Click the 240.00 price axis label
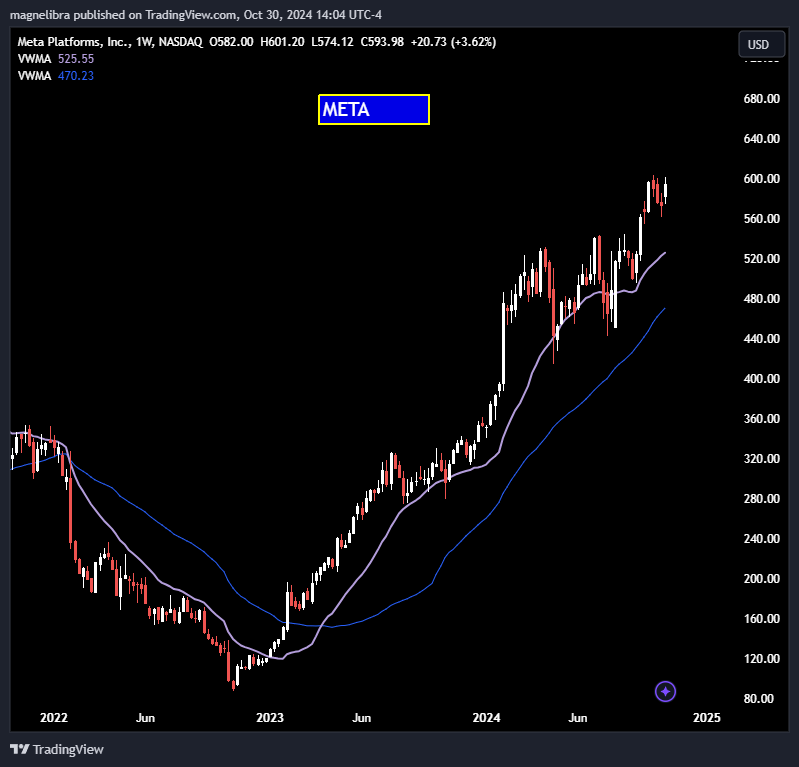Screen dimensions: 799x767 coord(761,539)
